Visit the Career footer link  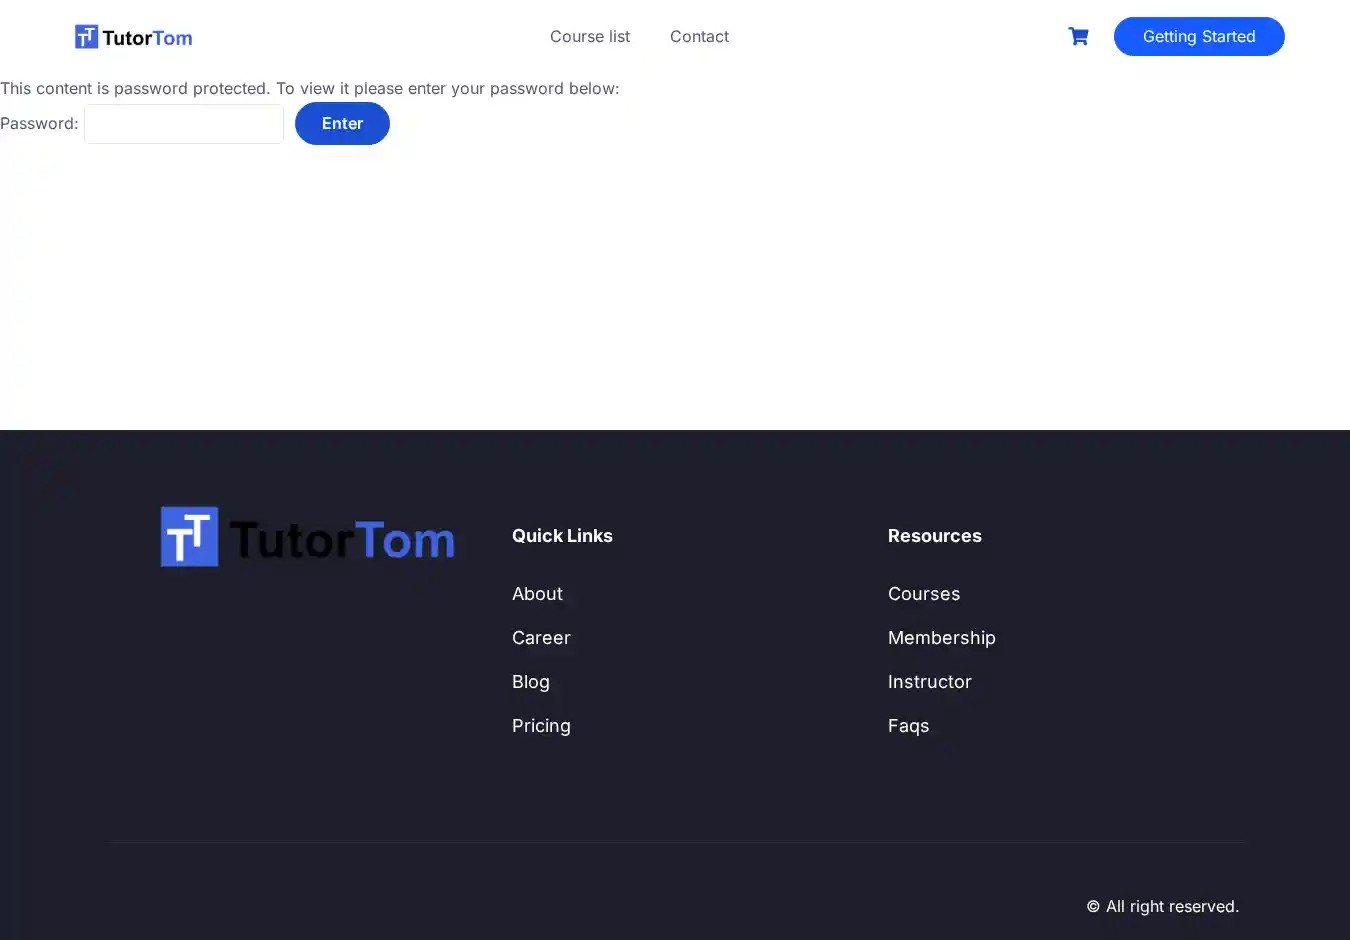click(x=541, y=638)
